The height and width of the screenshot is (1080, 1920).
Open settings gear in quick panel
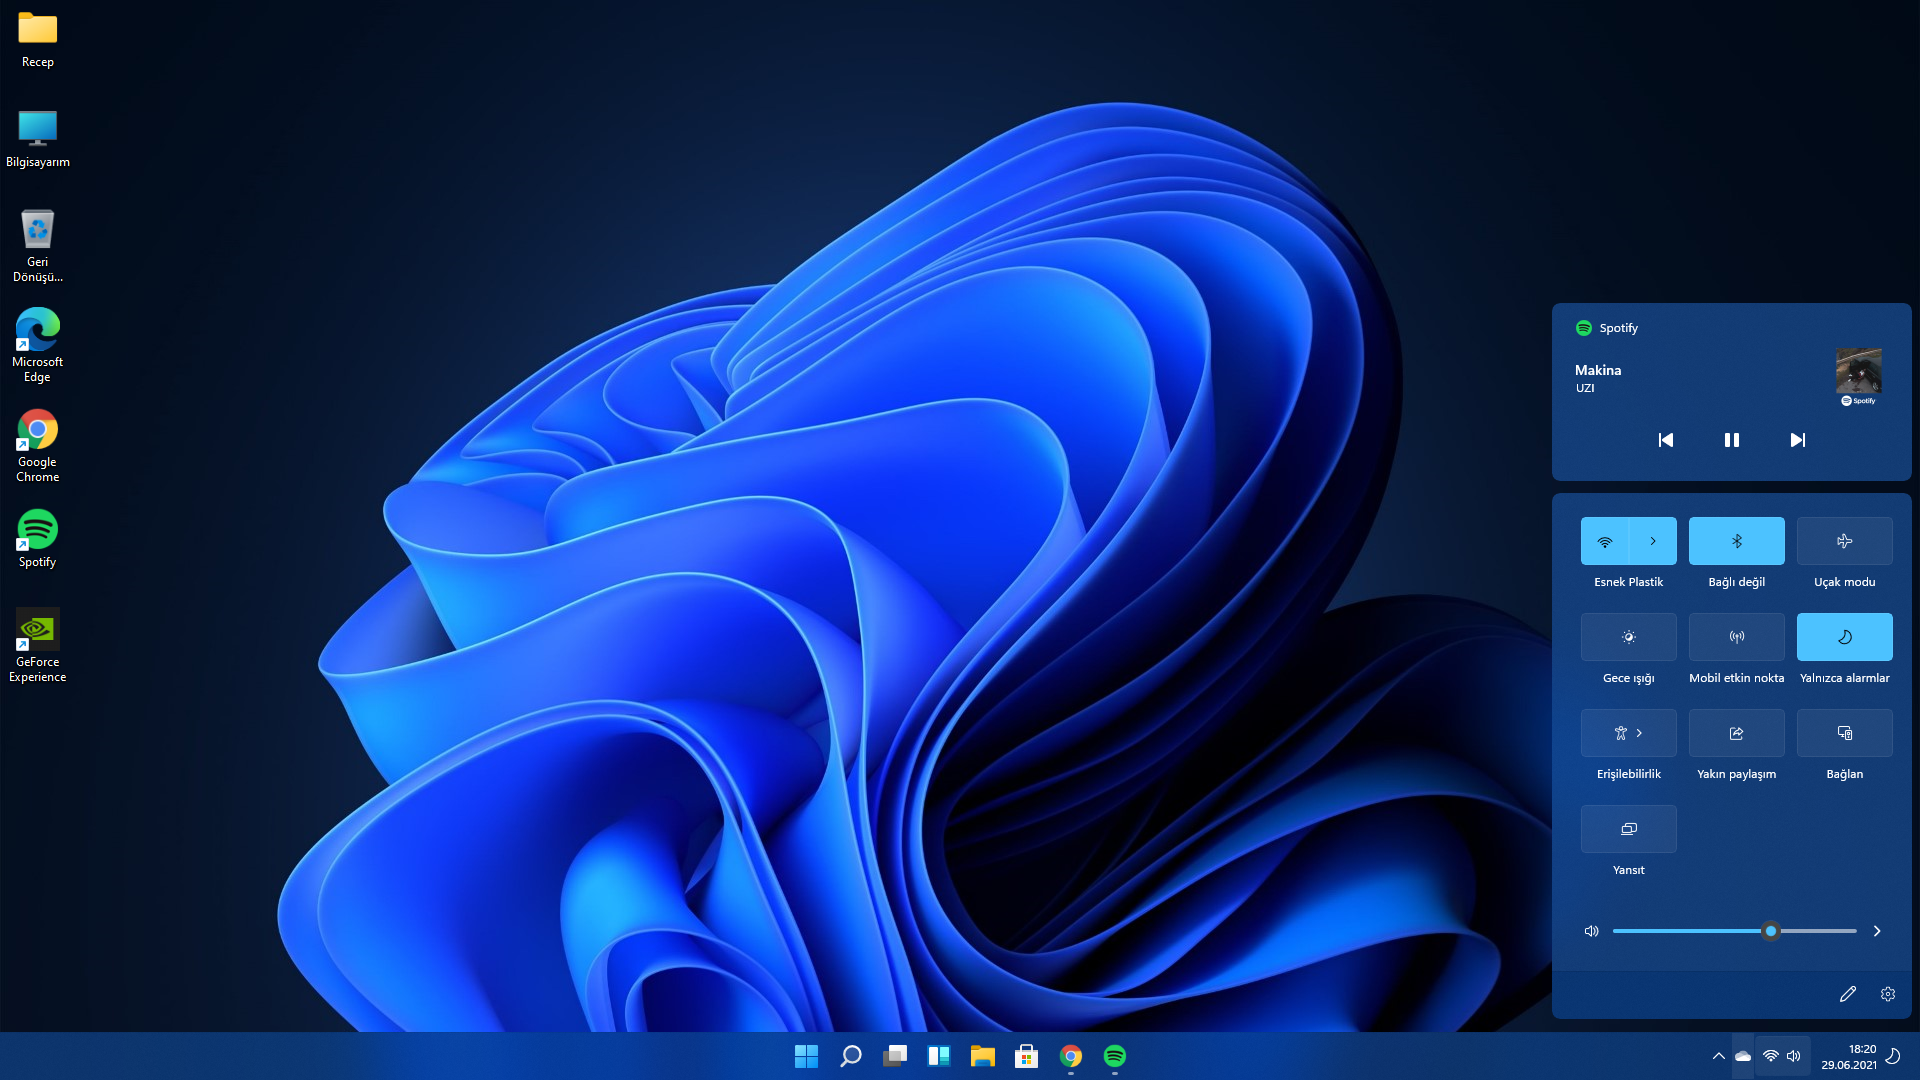click(1888, 994)
